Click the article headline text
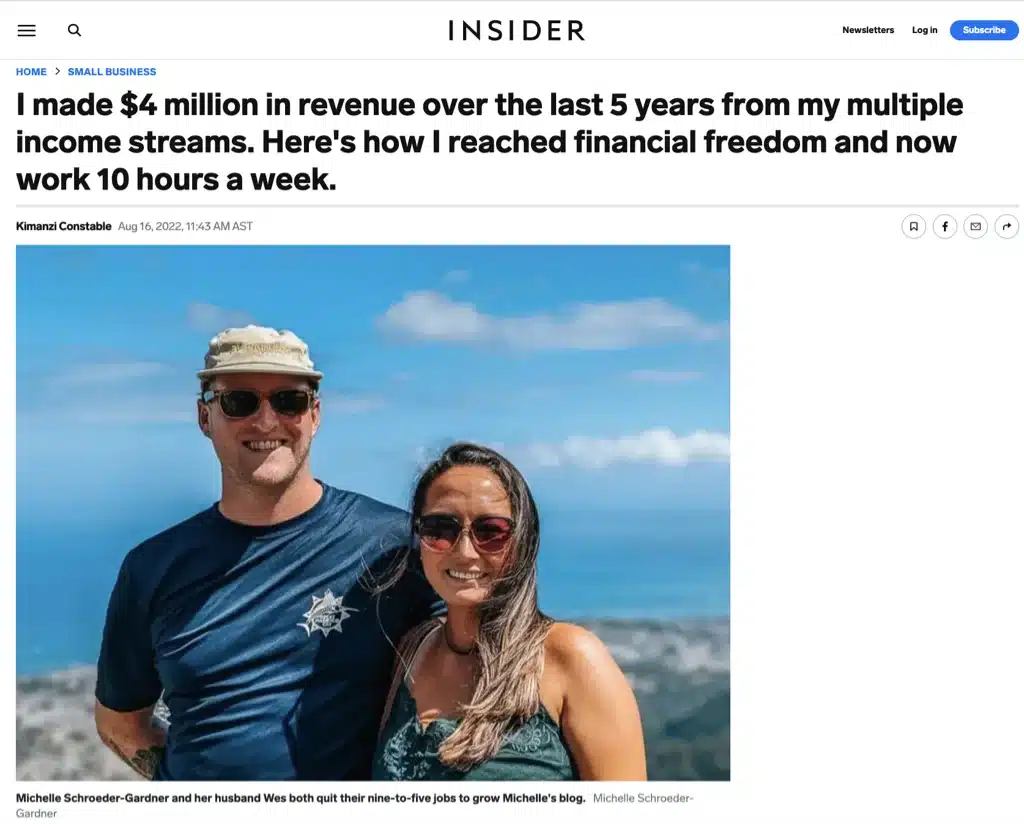The height and width of the screenshot is (824, 1024). (x=489, y=141)
